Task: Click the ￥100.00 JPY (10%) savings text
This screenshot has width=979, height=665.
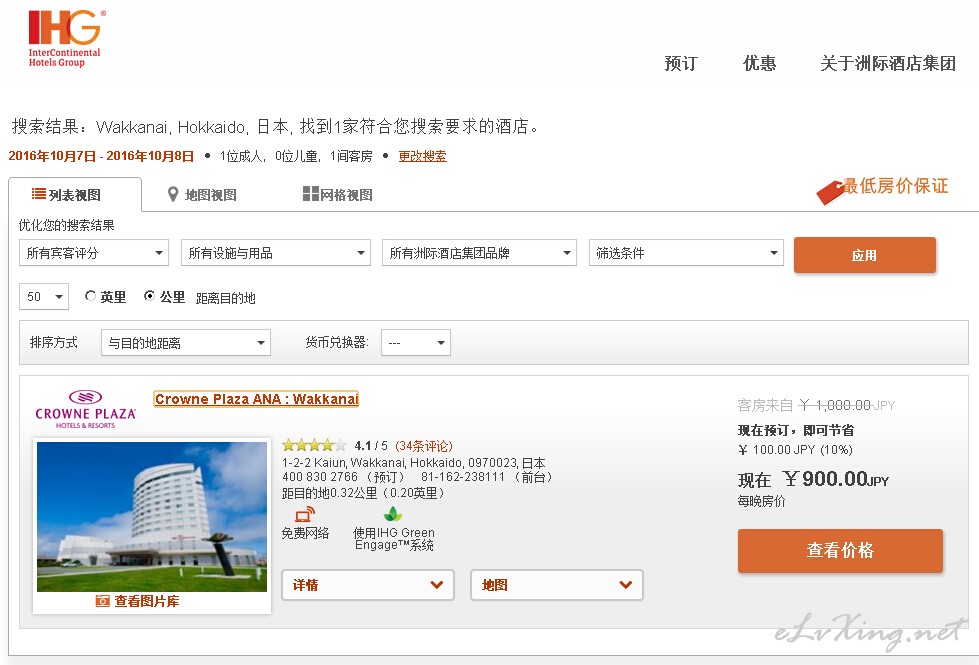Action: point(795,450)
